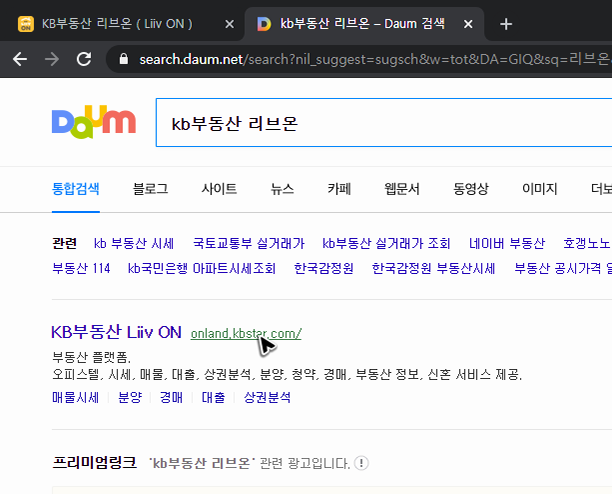Show 동영상 search results
Viewport: 612px width, 494px height.
click(x=471, y=189)
